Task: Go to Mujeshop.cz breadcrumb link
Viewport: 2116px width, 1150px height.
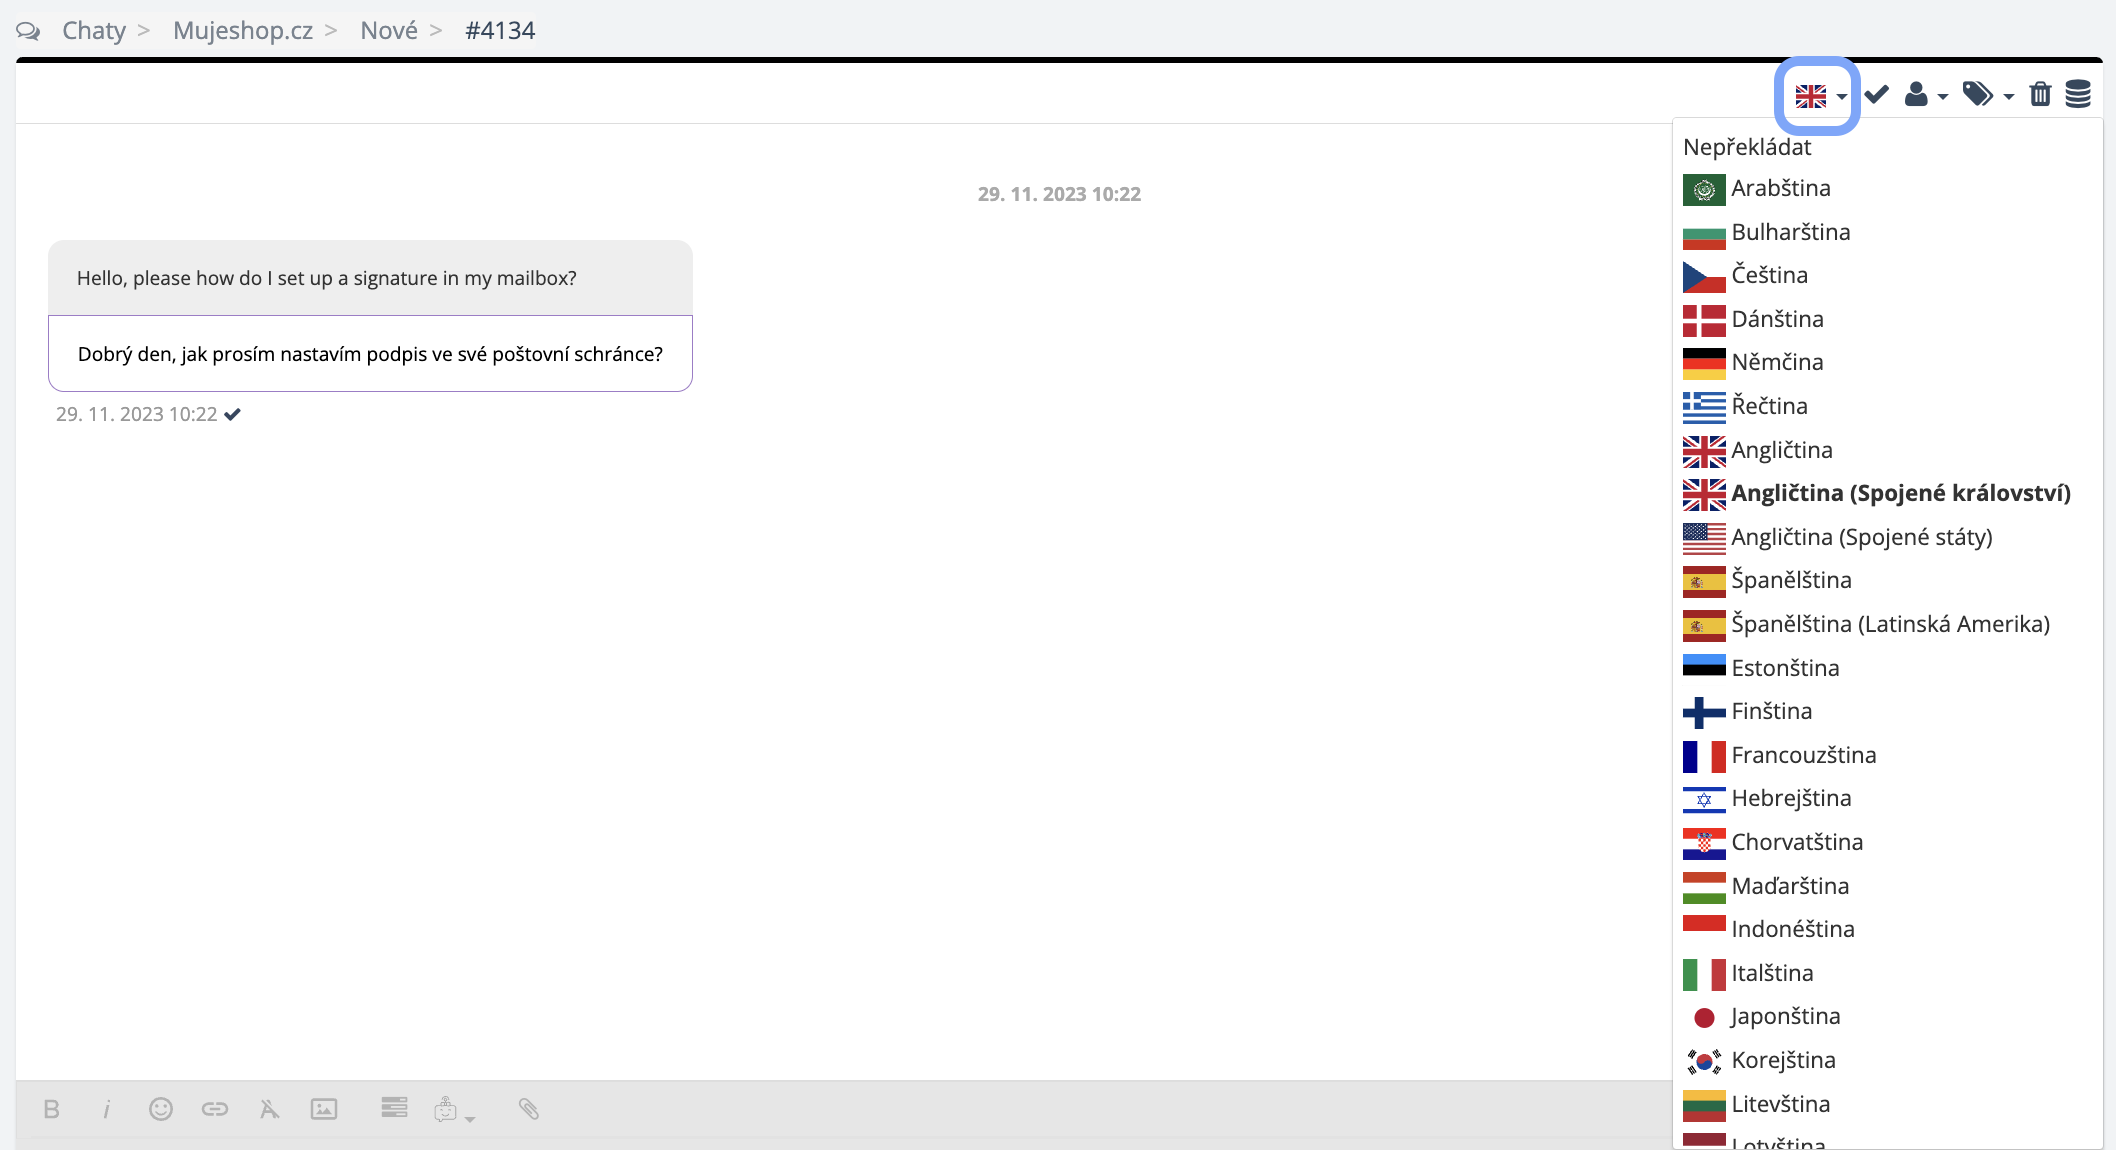Action: 243,30
